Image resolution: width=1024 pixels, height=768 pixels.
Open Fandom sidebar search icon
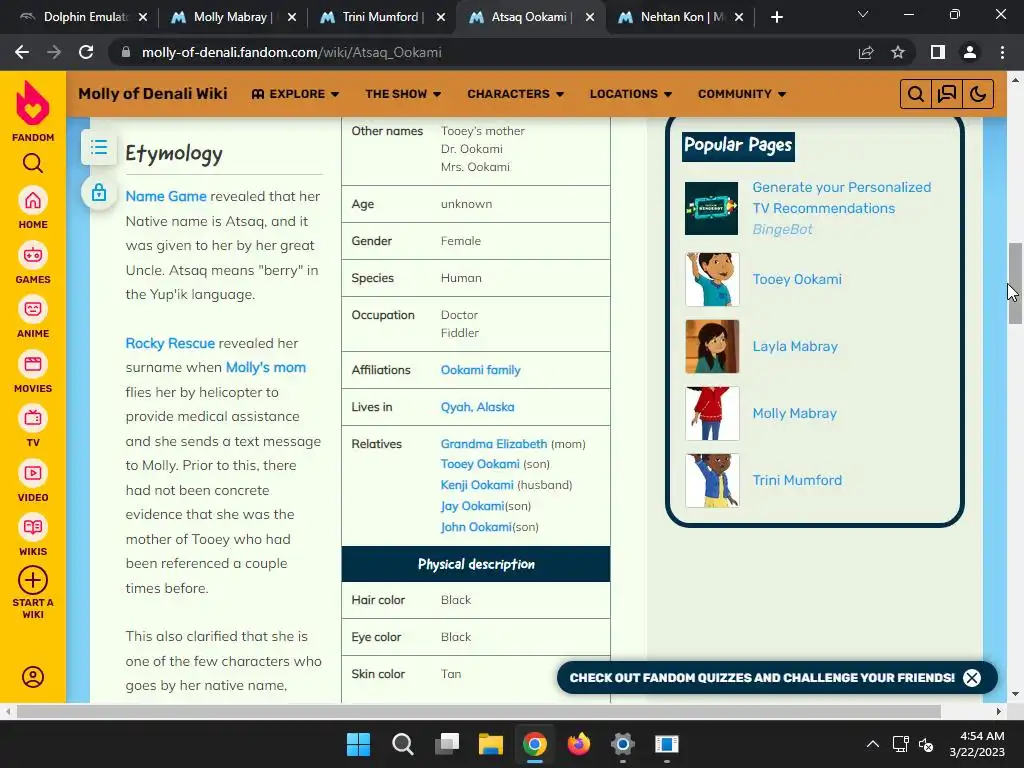pos(33,163)
